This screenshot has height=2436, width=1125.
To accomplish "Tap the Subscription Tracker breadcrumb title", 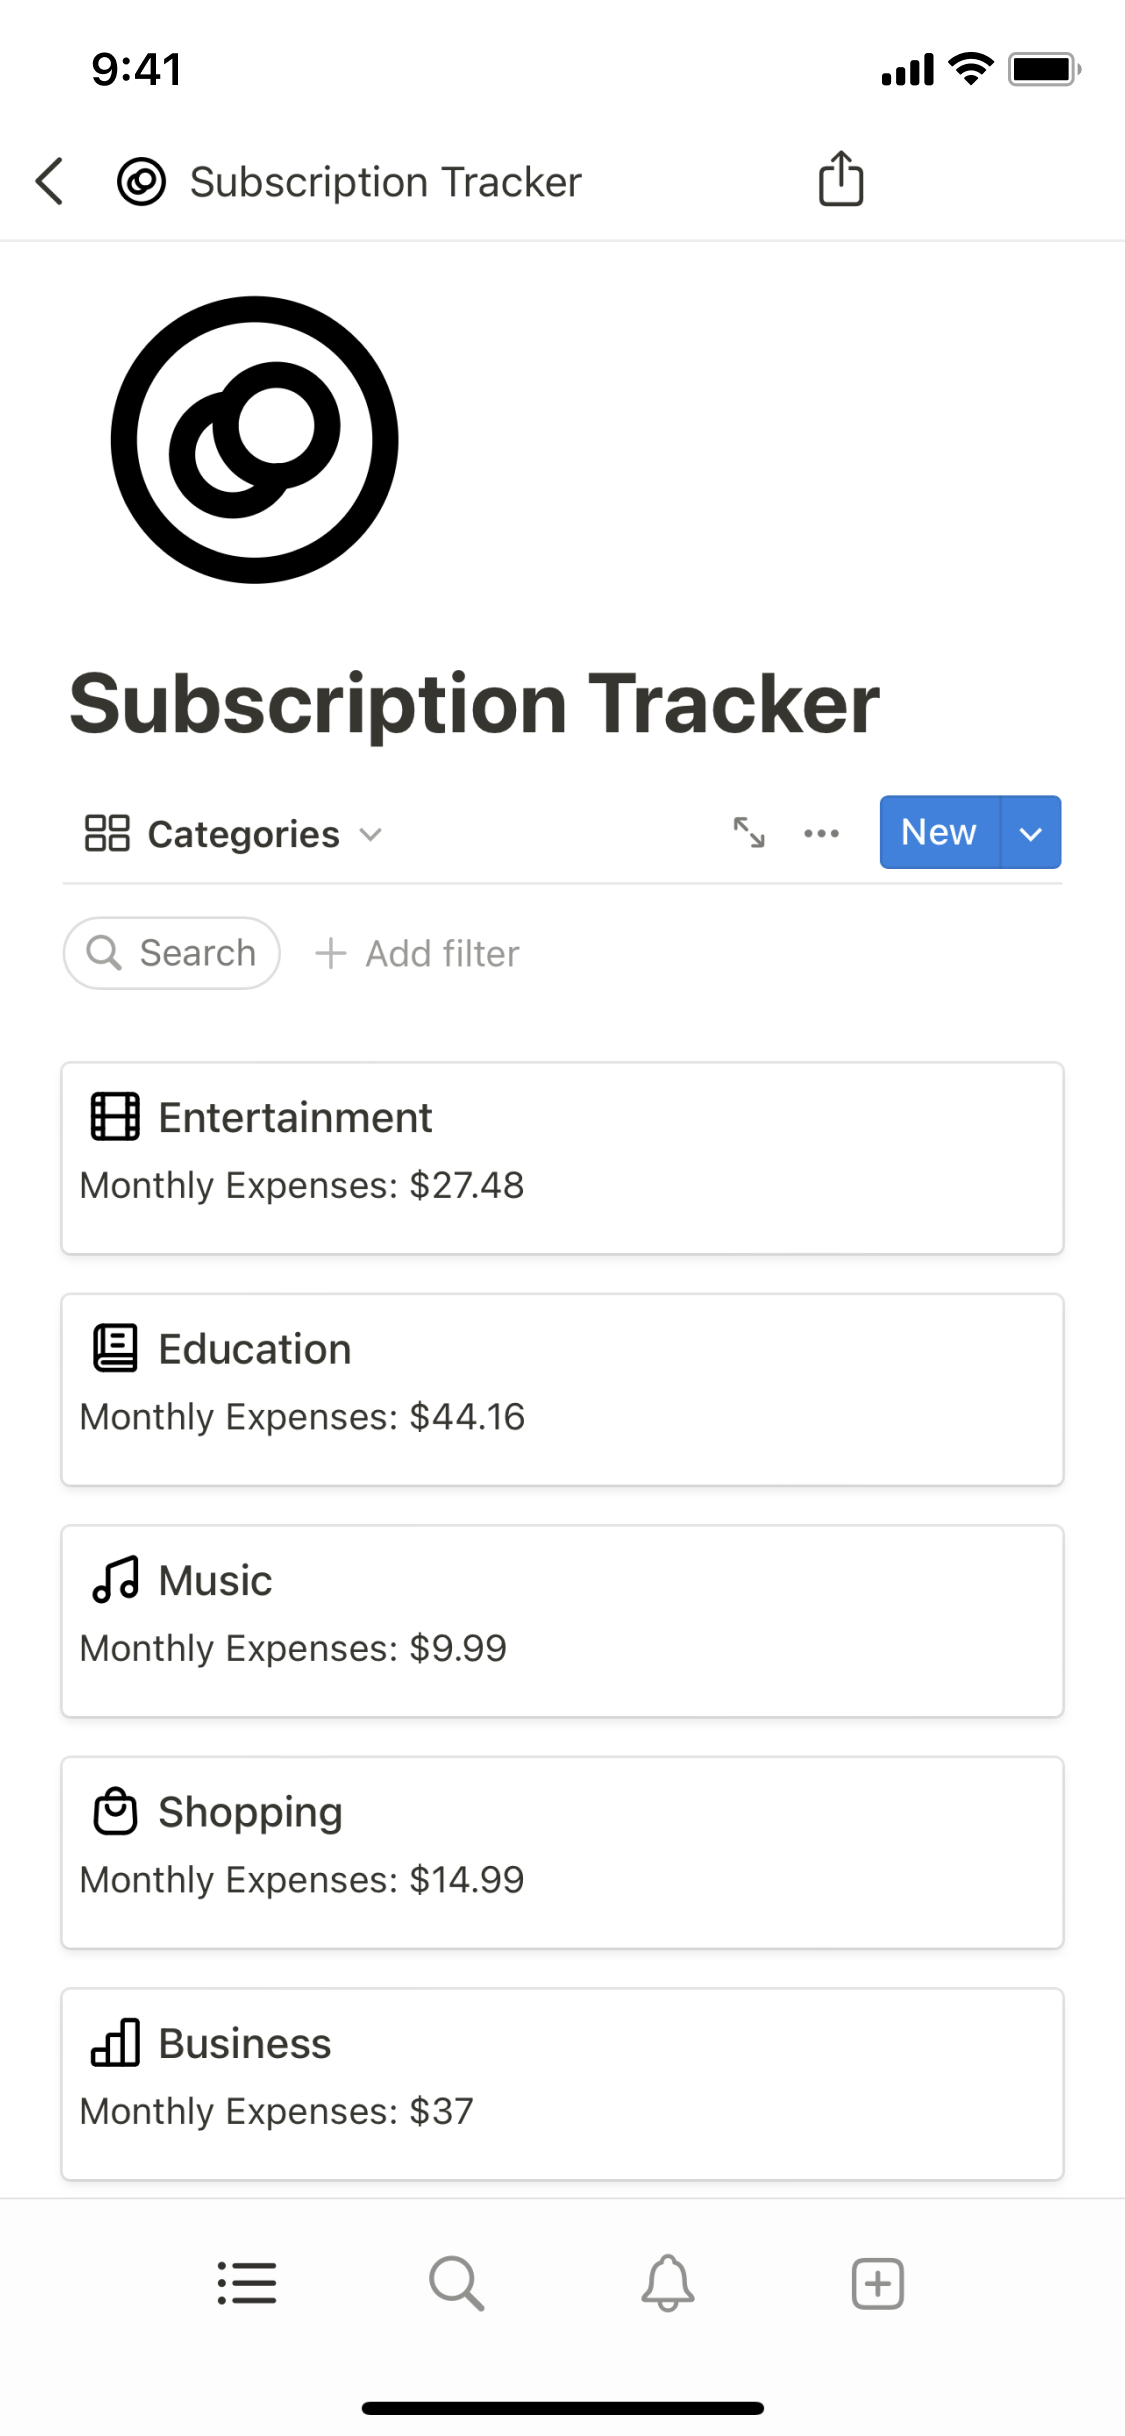I will [x=385, y=183].
